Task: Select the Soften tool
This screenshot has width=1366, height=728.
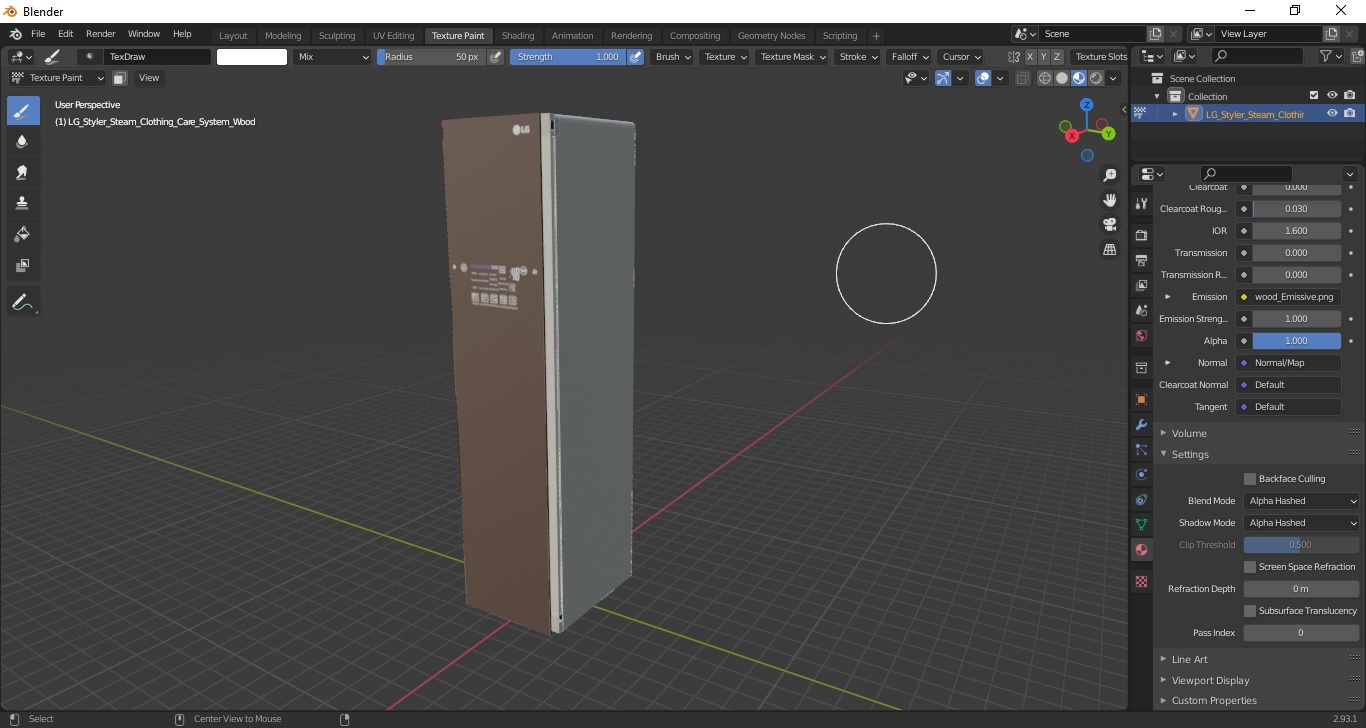Action: [23, 142]
